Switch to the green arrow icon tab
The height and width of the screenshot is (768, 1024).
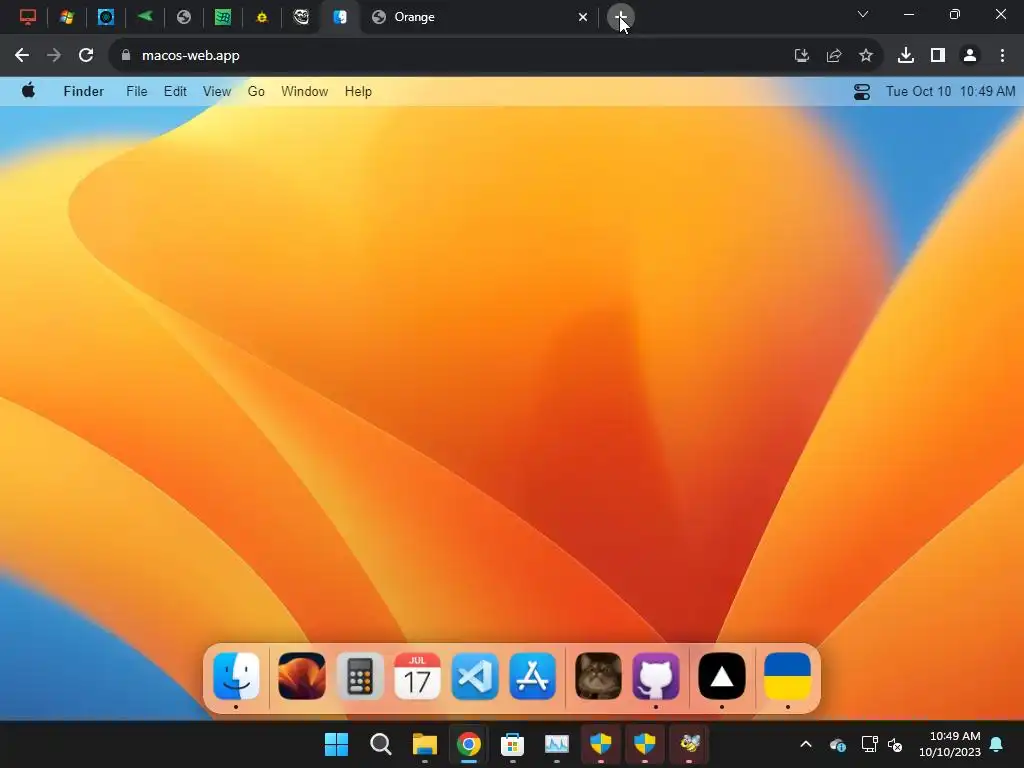pos(145,17)
